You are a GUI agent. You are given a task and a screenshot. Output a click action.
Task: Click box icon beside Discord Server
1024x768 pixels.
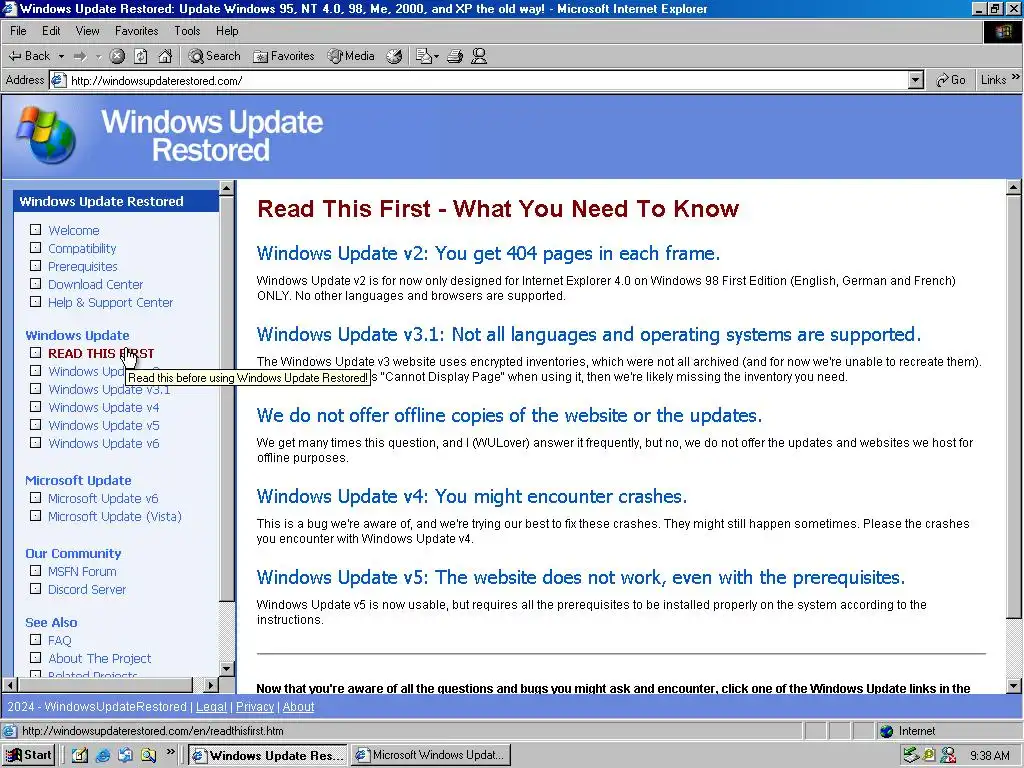[x=35, y=588]
